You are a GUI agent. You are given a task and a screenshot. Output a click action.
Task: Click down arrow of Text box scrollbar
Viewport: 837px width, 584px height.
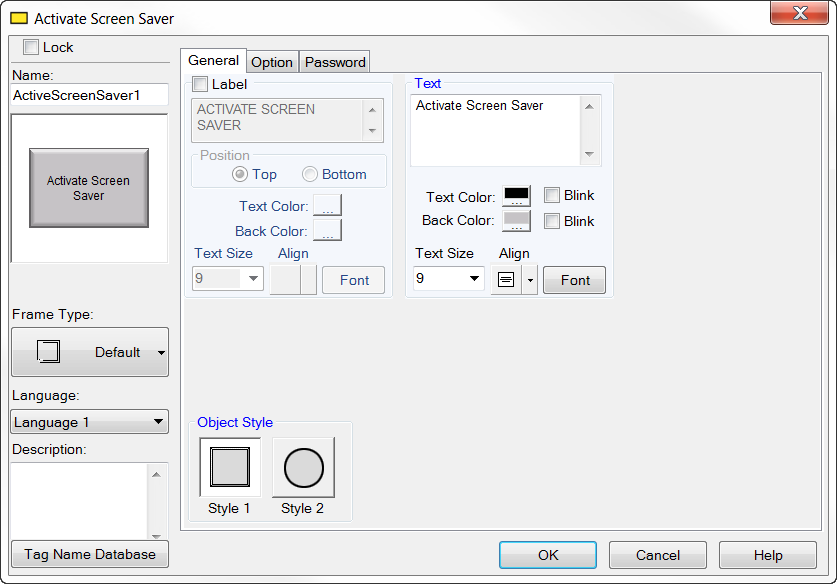pos(589,154)
